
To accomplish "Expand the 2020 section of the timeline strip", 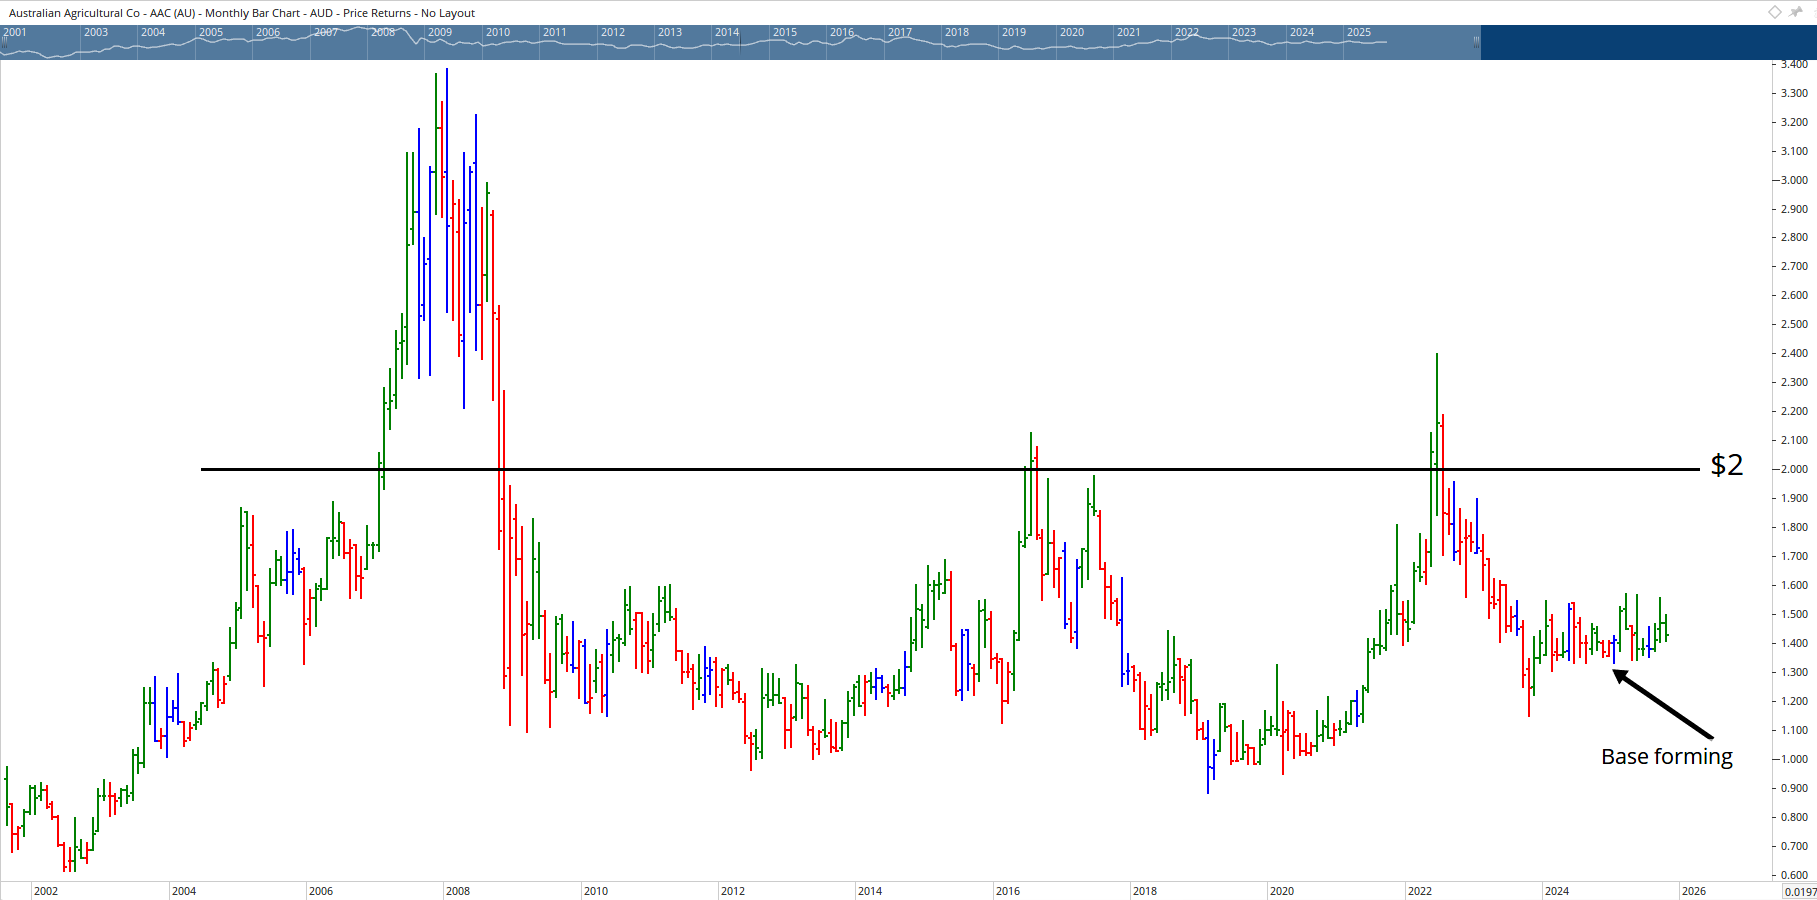I will 1070,31.
